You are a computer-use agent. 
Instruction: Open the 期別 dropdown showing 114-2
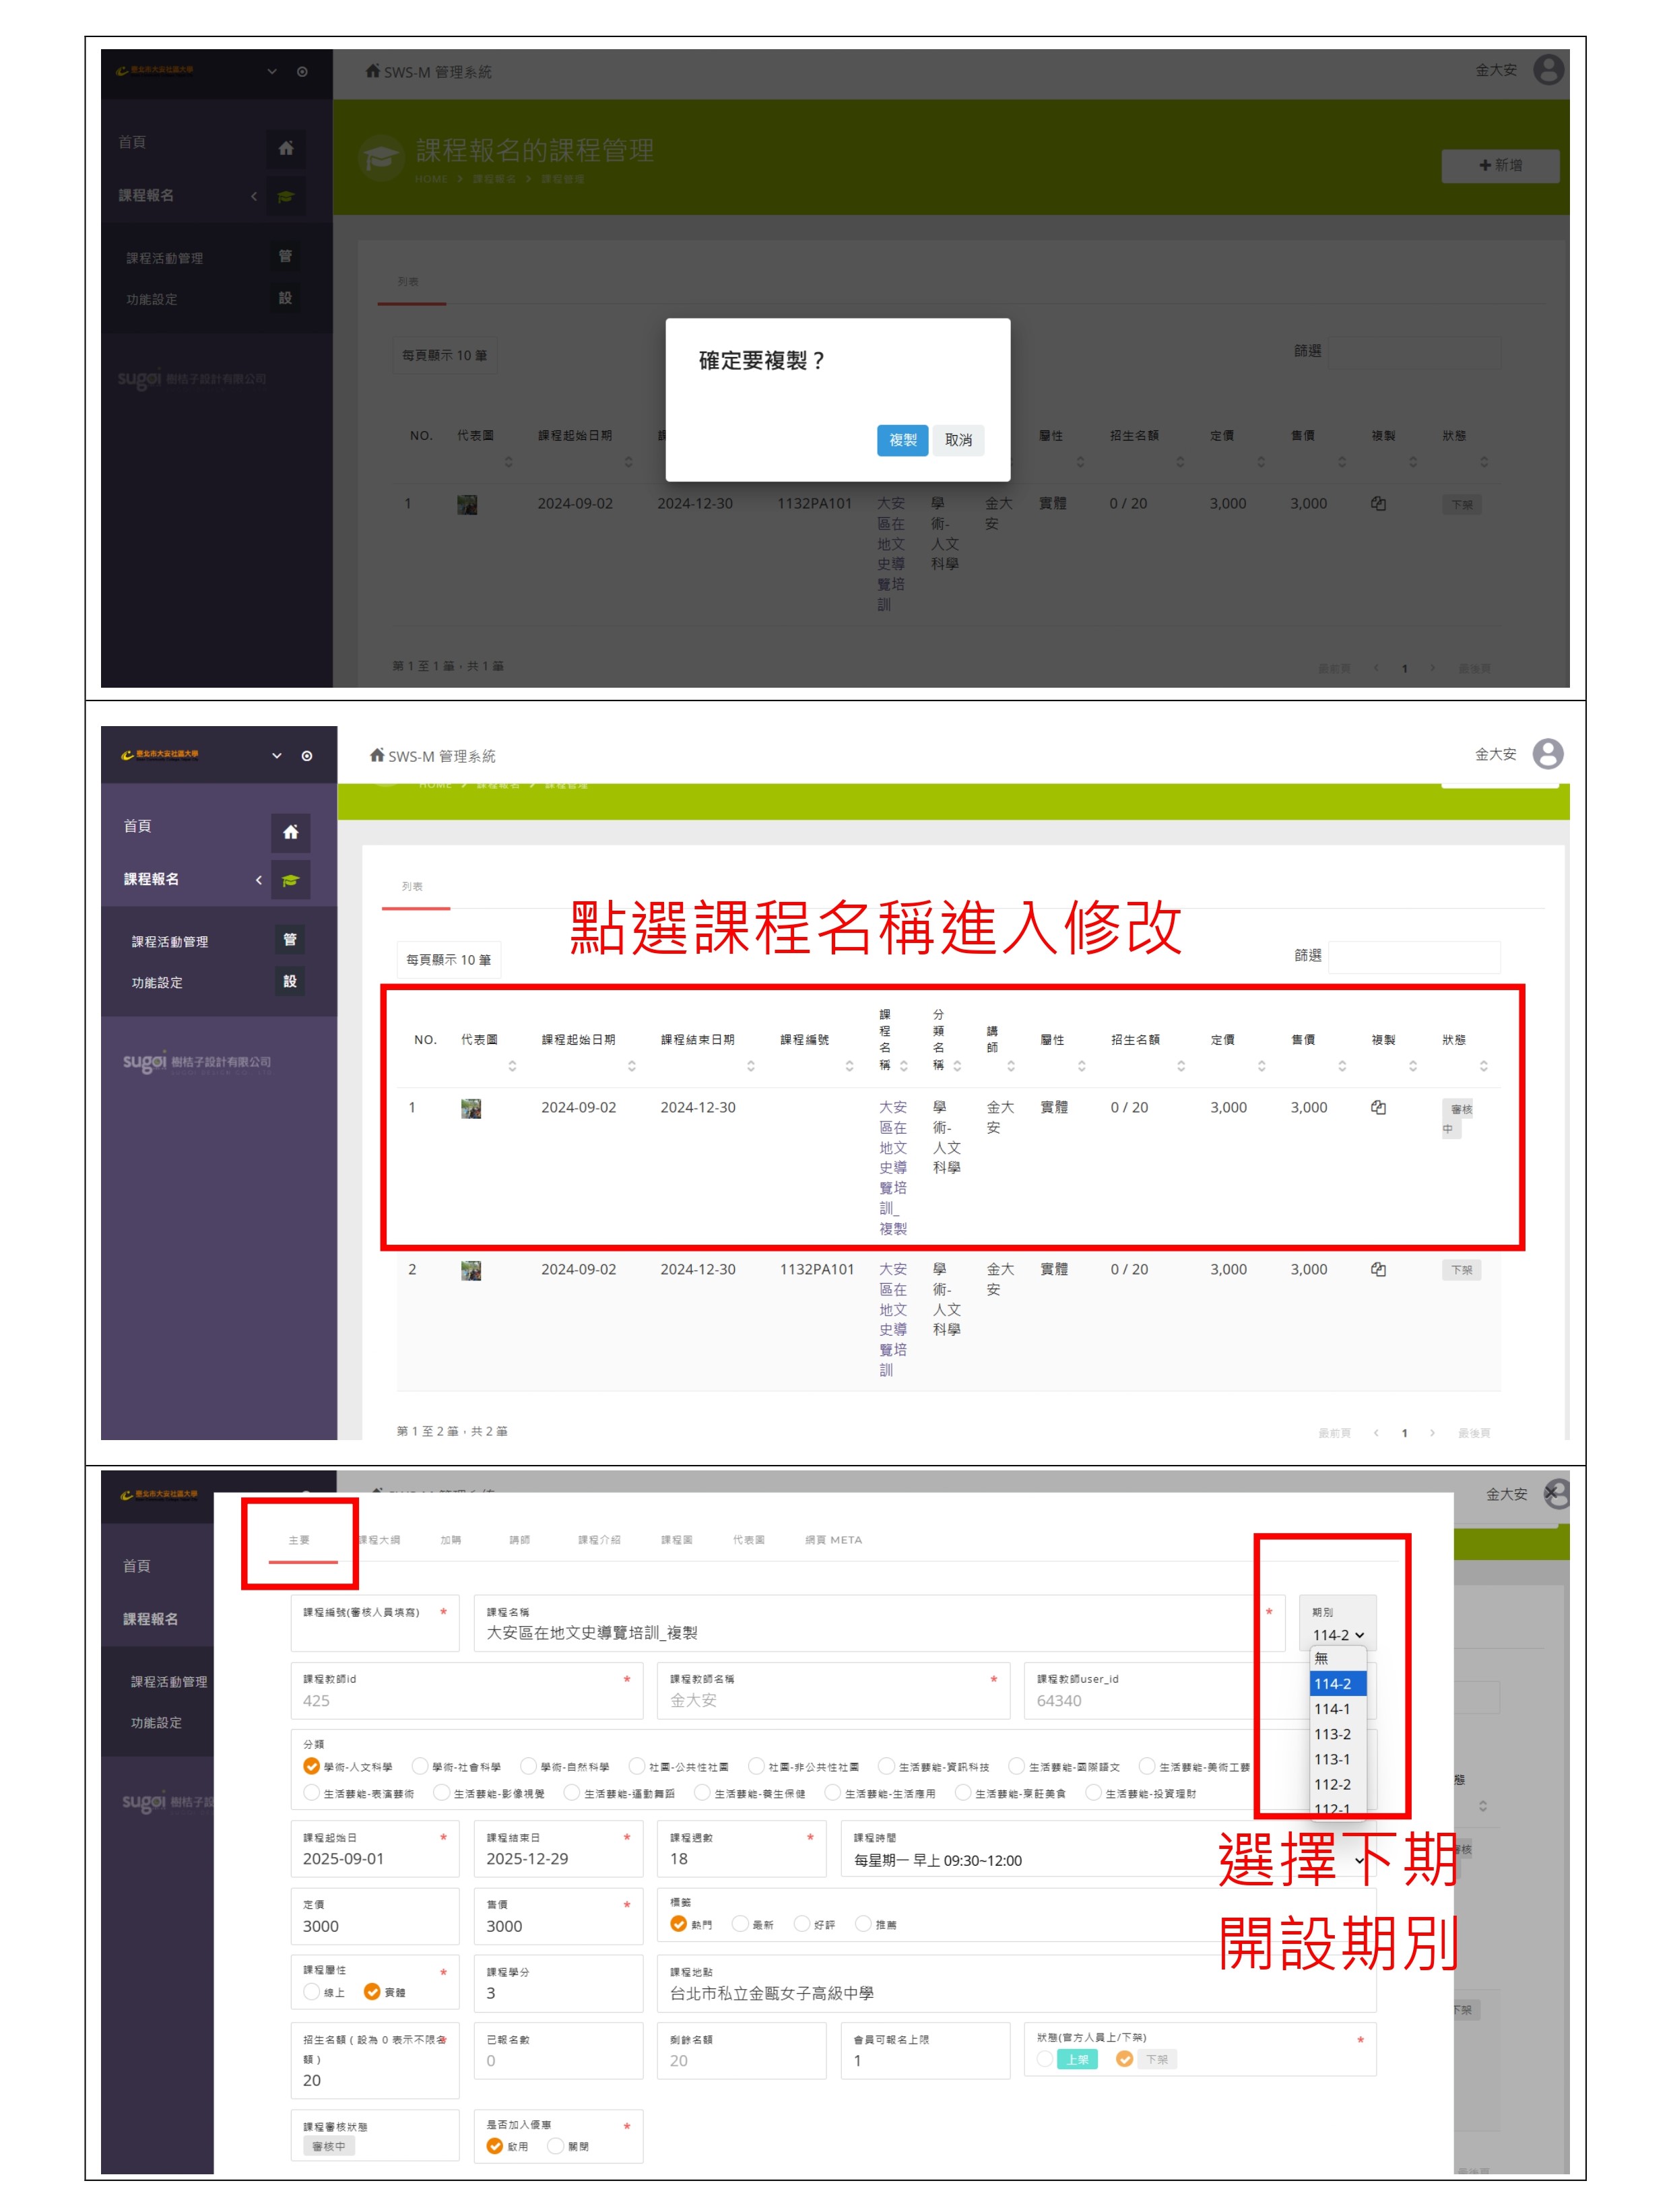click(x=1338, y=1635)
